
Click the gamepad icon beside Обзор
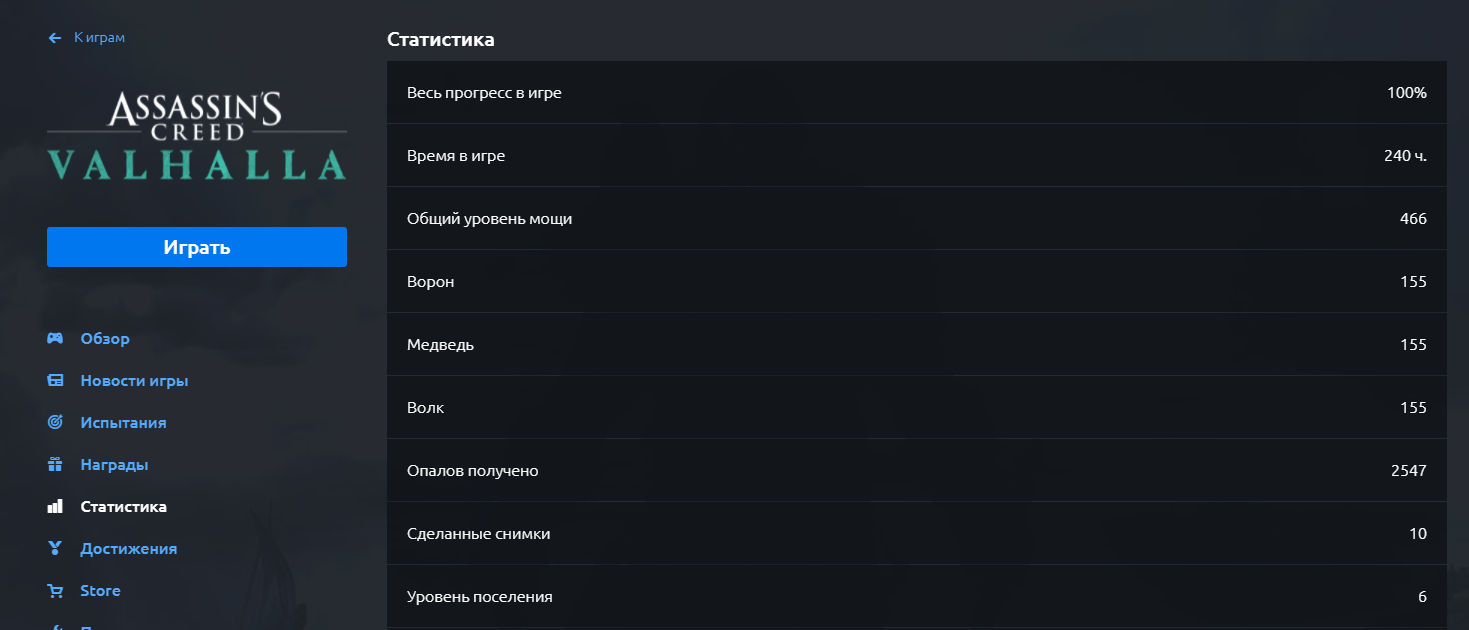click(55, 339)
